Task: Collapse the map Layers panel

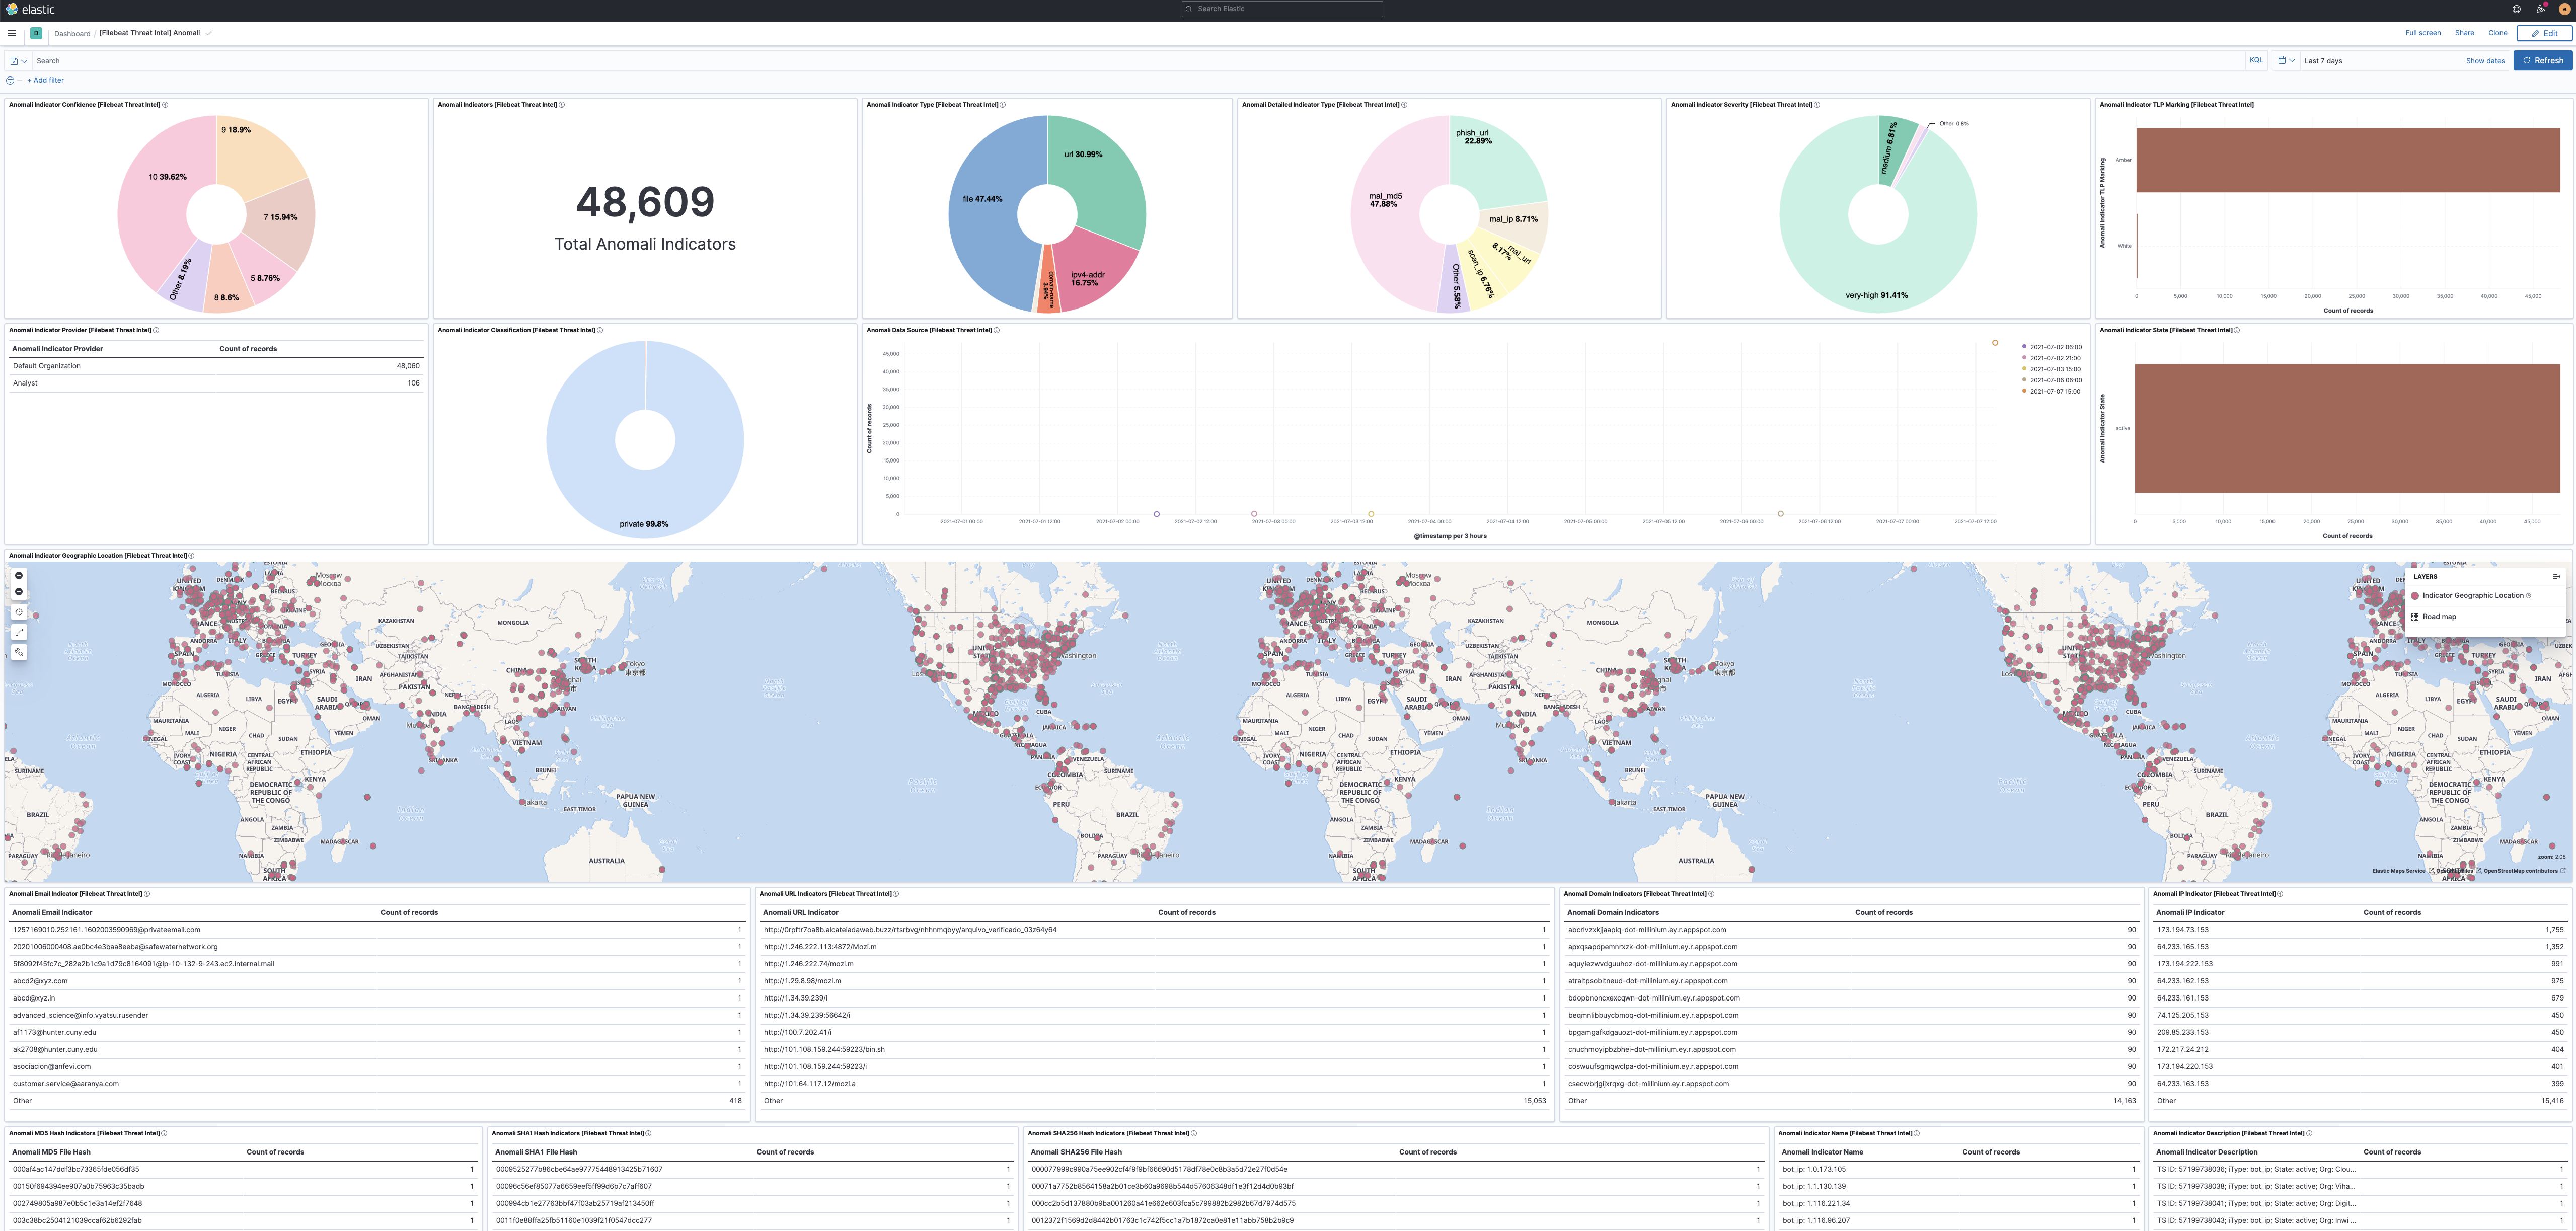Action: (x=2557, y=577)
